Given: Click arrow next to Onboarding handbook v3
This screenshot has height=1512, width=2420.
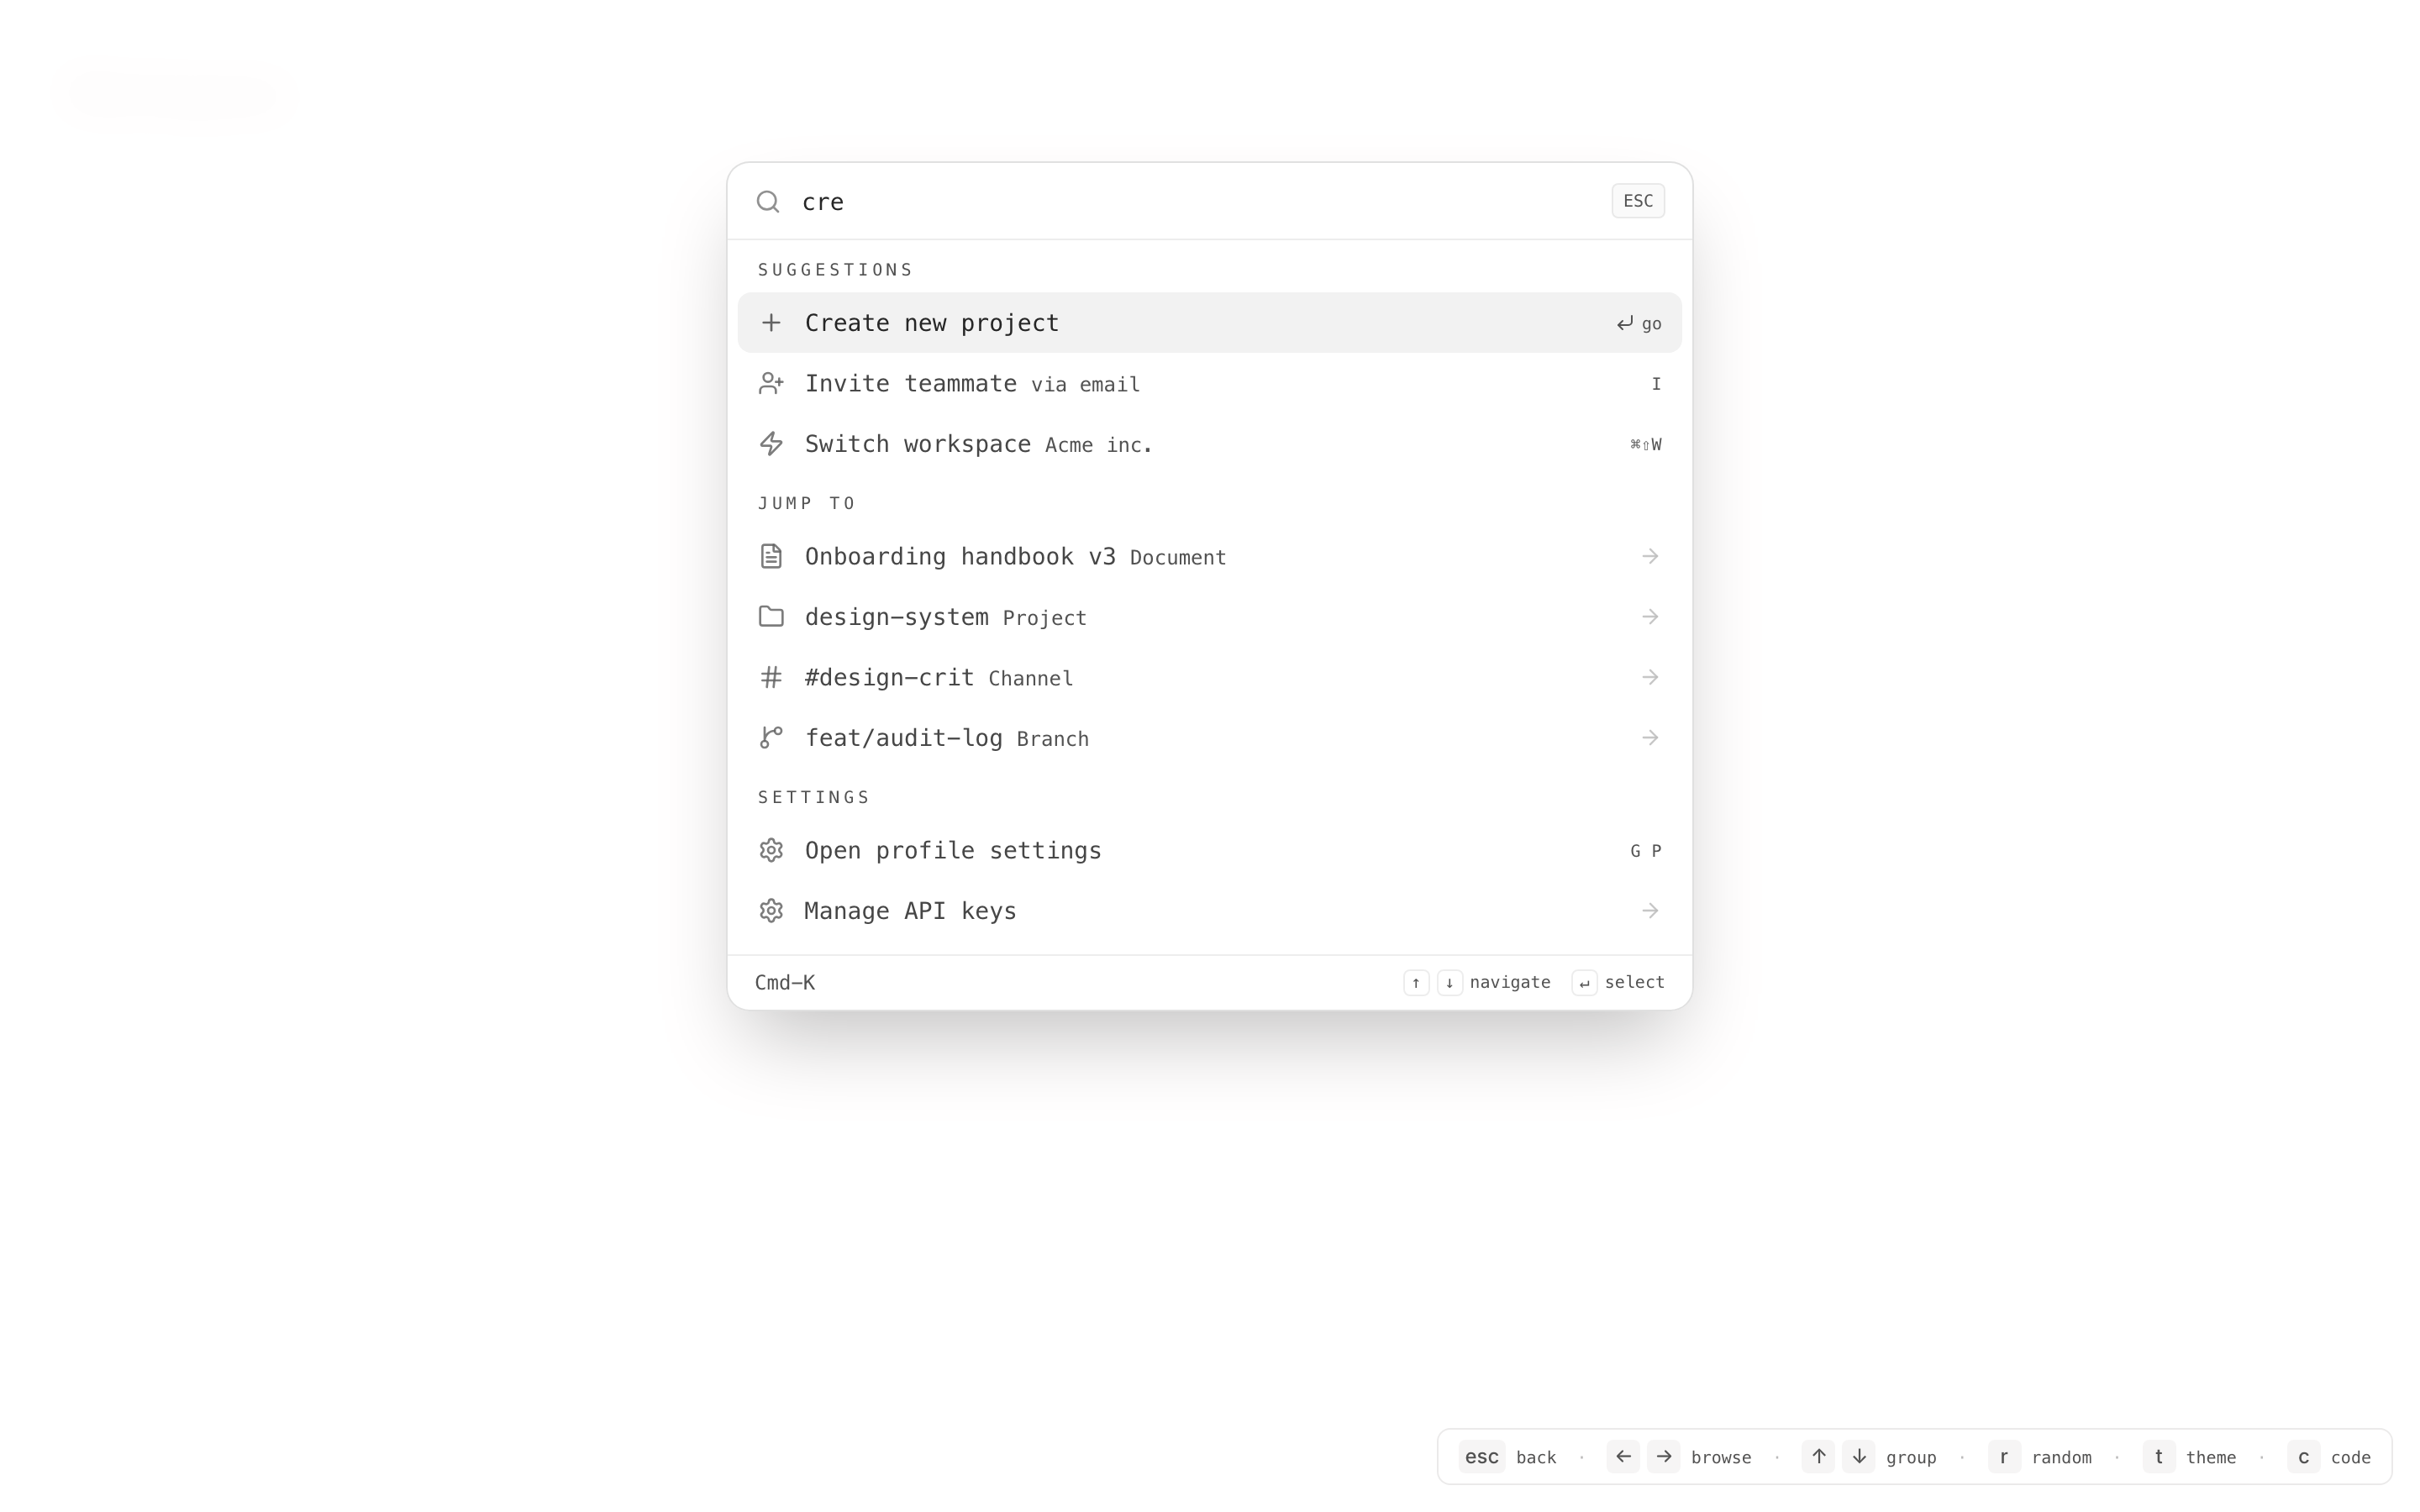Looking at the screenshot, I should [x=1649, y=556].
